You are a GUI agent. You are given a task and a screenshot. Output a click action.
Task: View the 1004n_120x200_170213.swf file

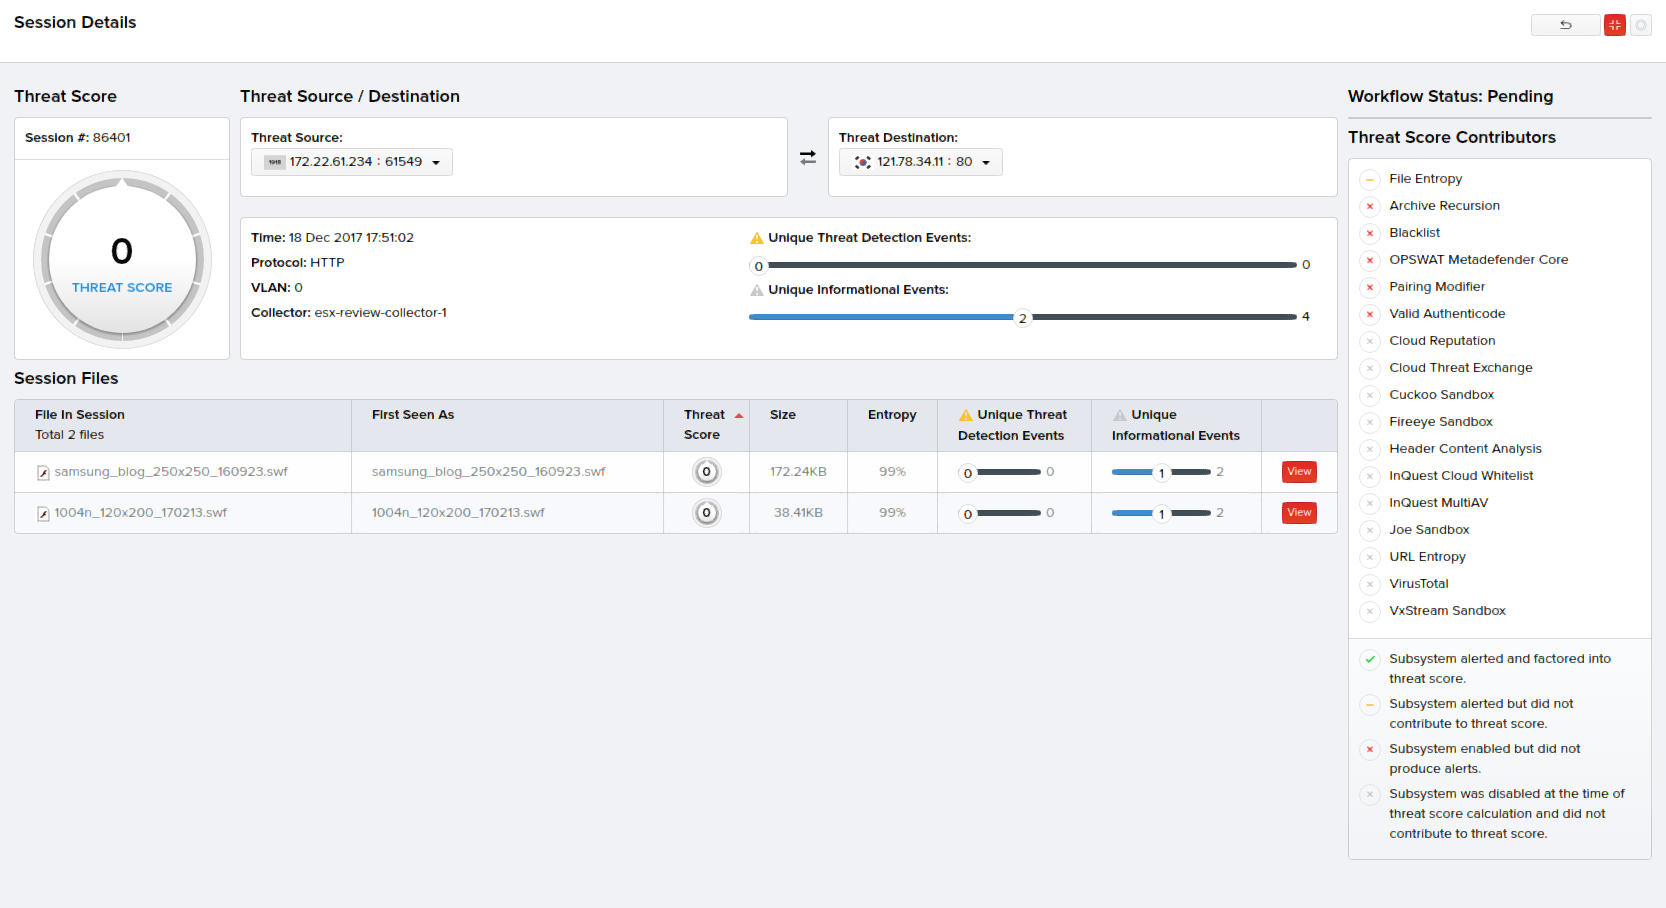(1299, 513)
